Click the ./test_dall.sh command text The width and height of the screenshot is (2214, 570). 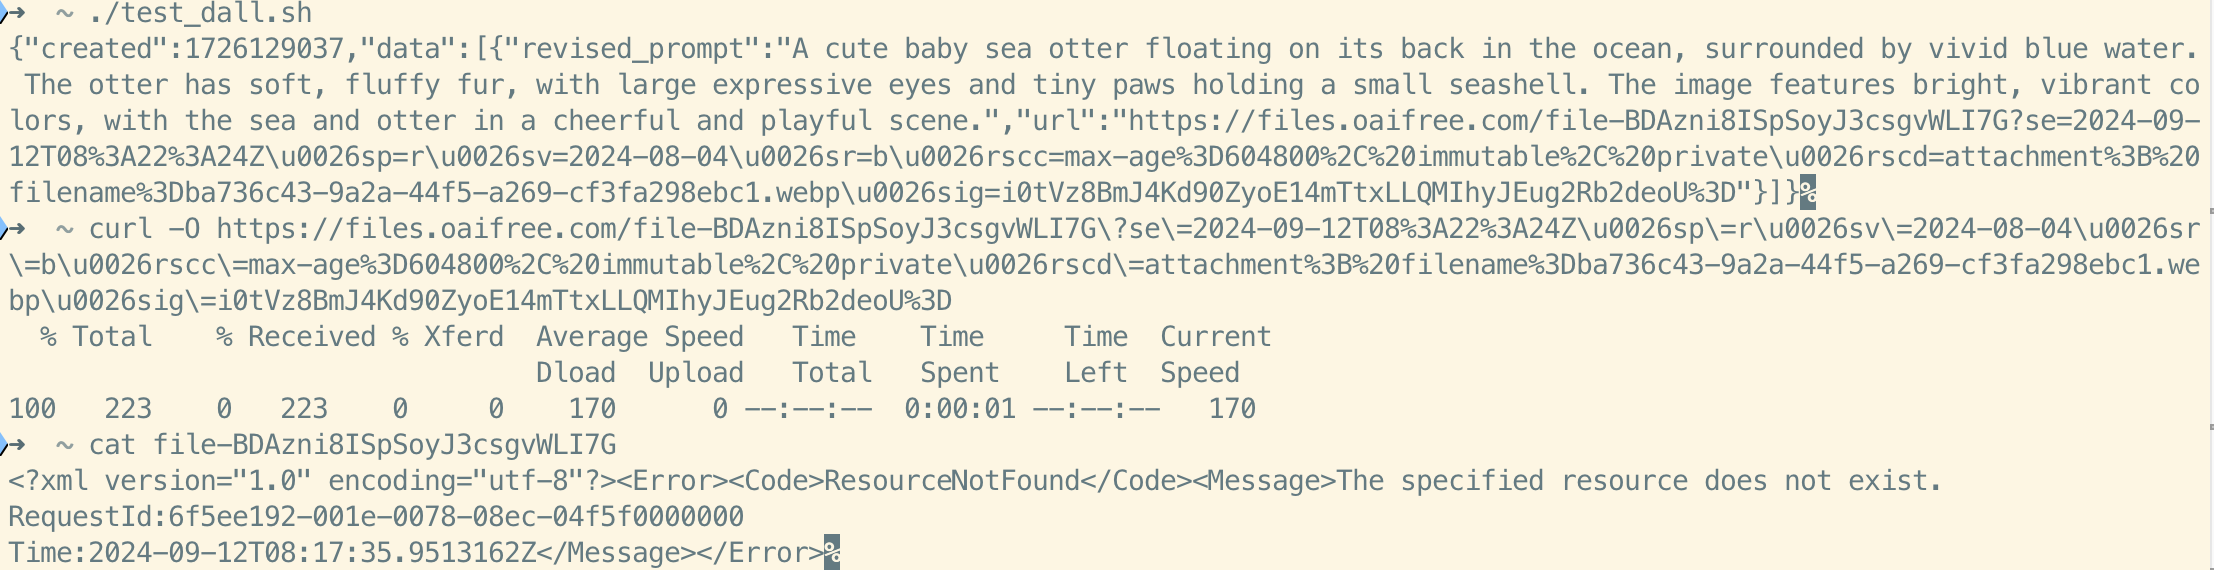tap(200, 13)
